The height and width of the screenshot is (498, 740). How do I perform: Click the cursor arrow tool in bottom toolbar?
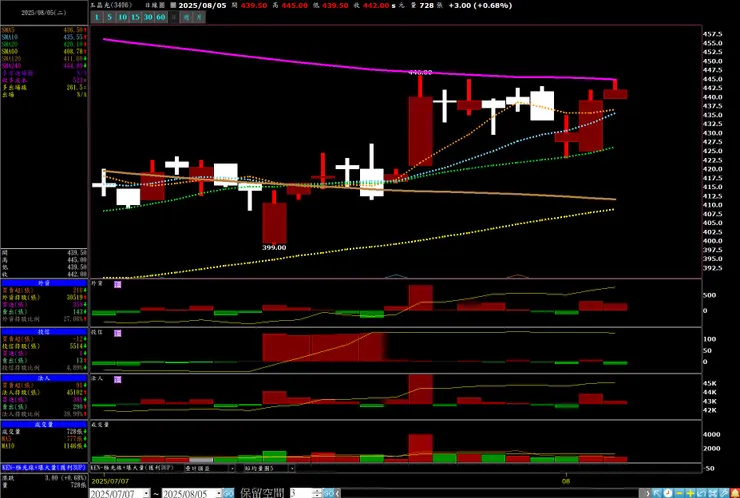click(656, 493)
